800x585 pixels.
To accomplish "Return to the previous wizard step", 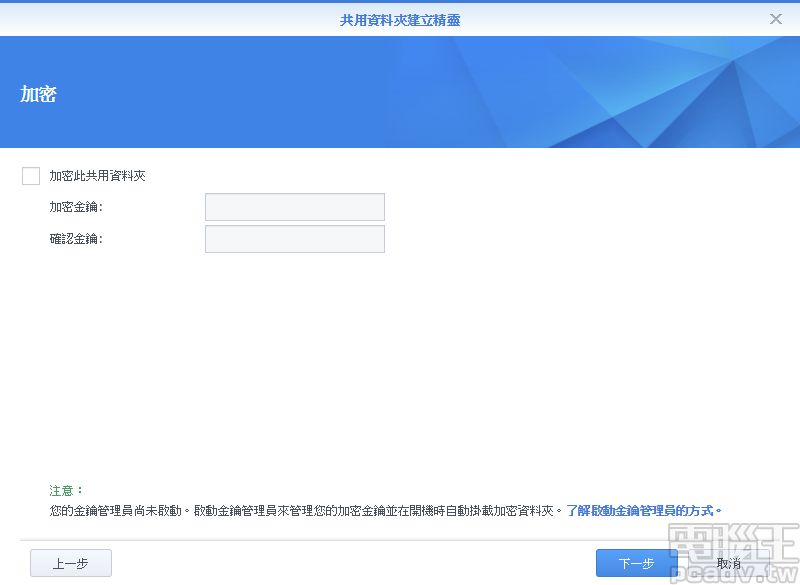I will tap(70, 563).
